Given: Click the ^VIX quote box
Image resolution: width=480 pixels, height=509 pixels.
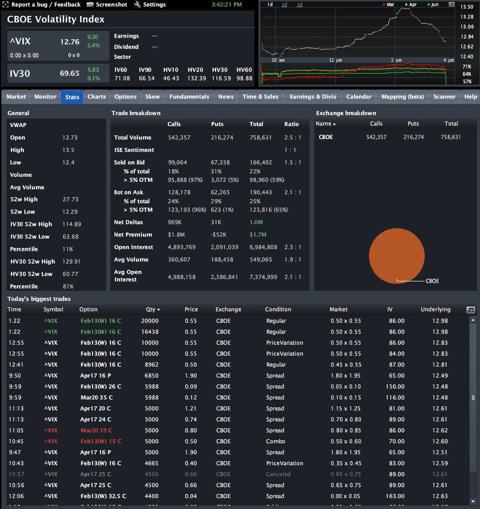Looking at the screenshot, I should [x=58, y=46].
